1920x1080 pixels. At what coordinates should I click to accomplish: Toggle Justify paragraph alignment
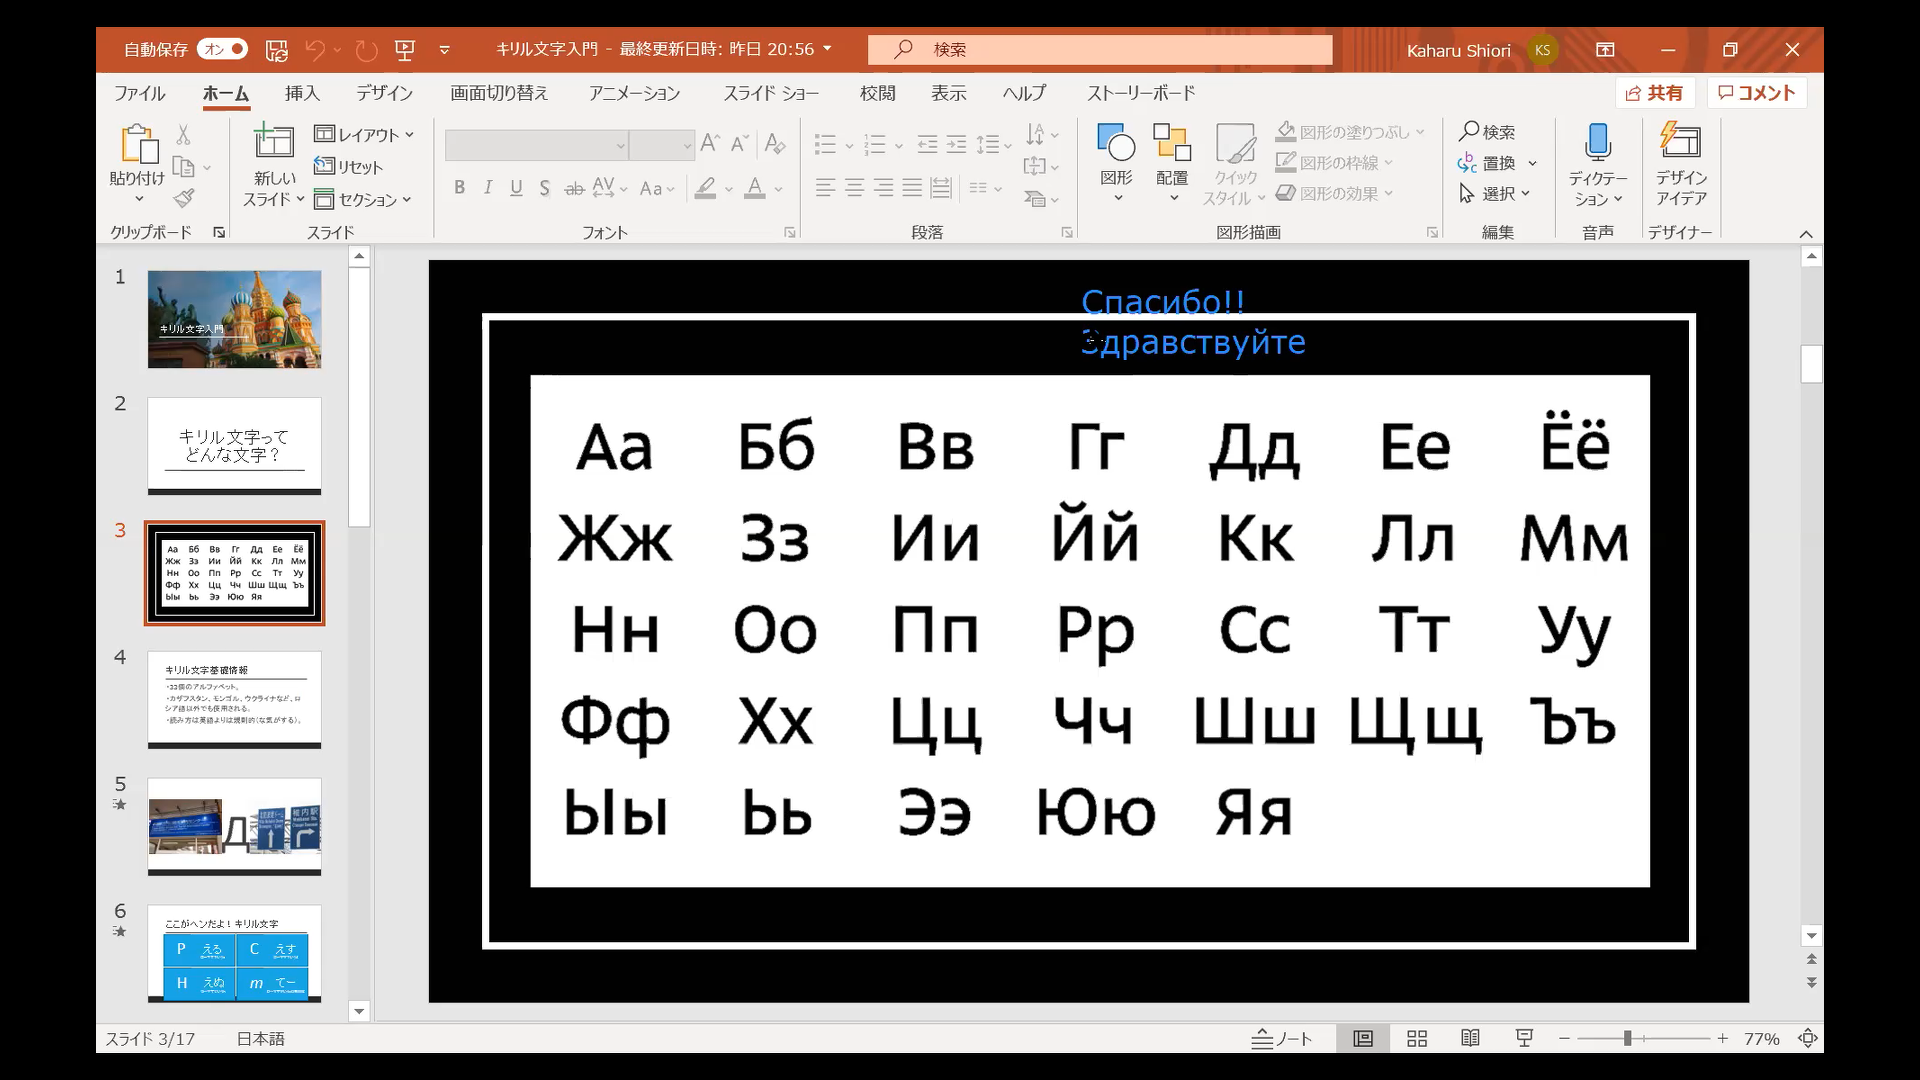(912, 188)
